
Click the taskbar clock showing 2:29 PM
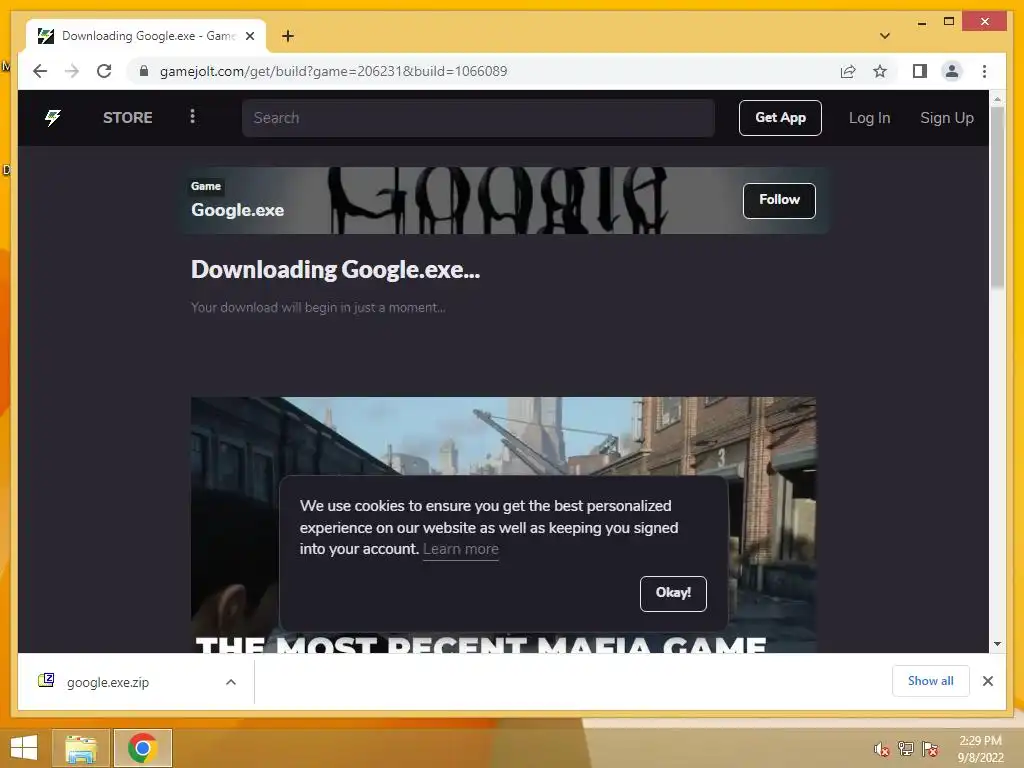tap(980, 749)
